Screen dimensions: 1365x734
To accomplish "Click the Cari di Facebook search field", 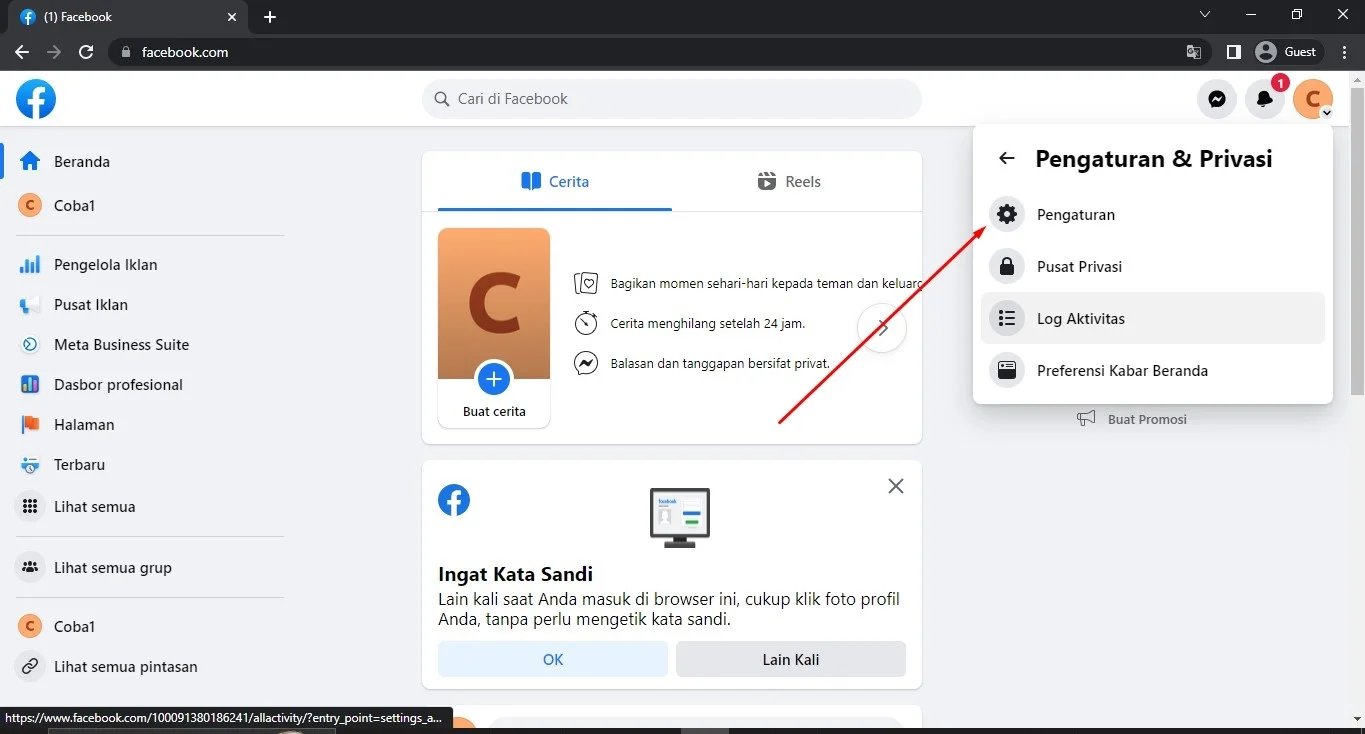I will 672,99.
